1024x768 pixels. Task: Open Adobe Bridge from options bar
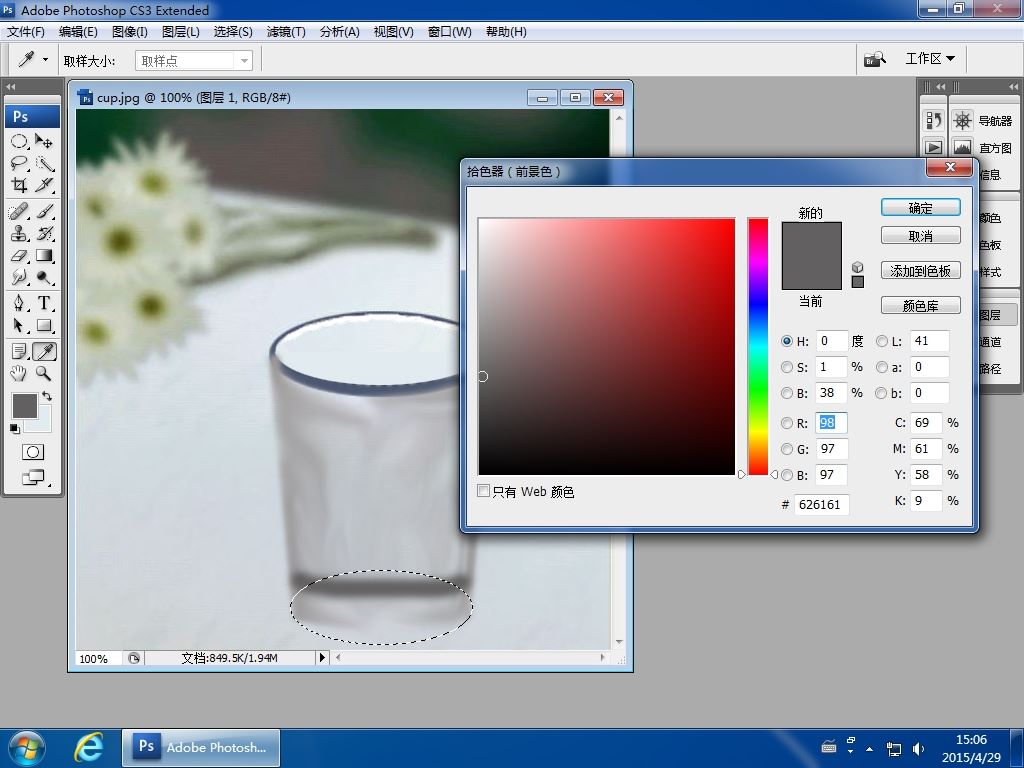pyautogui.click(x=875, y=59)
